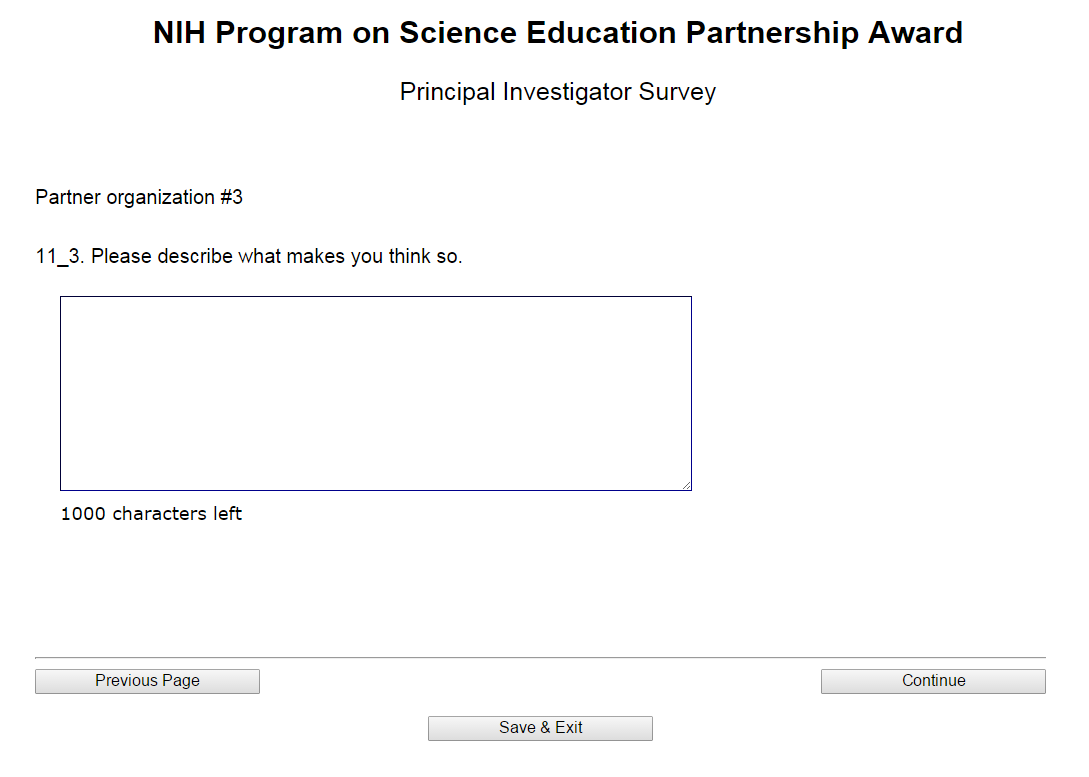Focus the response description text area
This screenshot has height=777, width=1089.
[375, 393]
